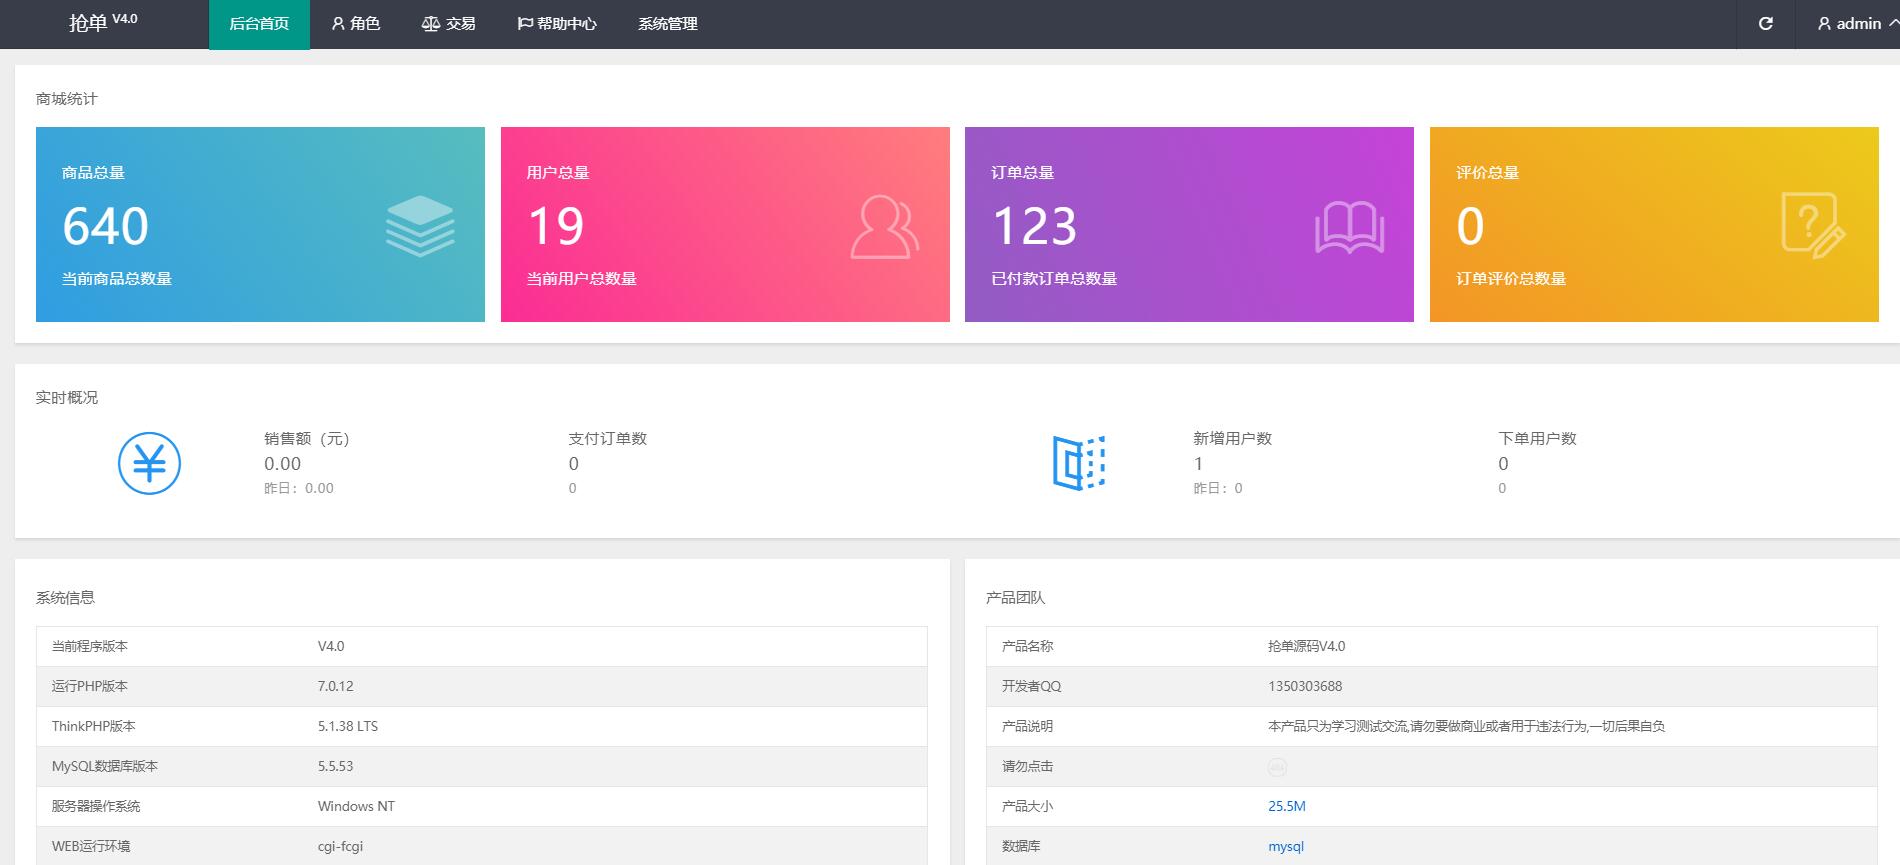This screenshot has height=865, width=1900.
Task: Open the 系统管理 menu
Action: pyautogui.click(x=668, y=24)
